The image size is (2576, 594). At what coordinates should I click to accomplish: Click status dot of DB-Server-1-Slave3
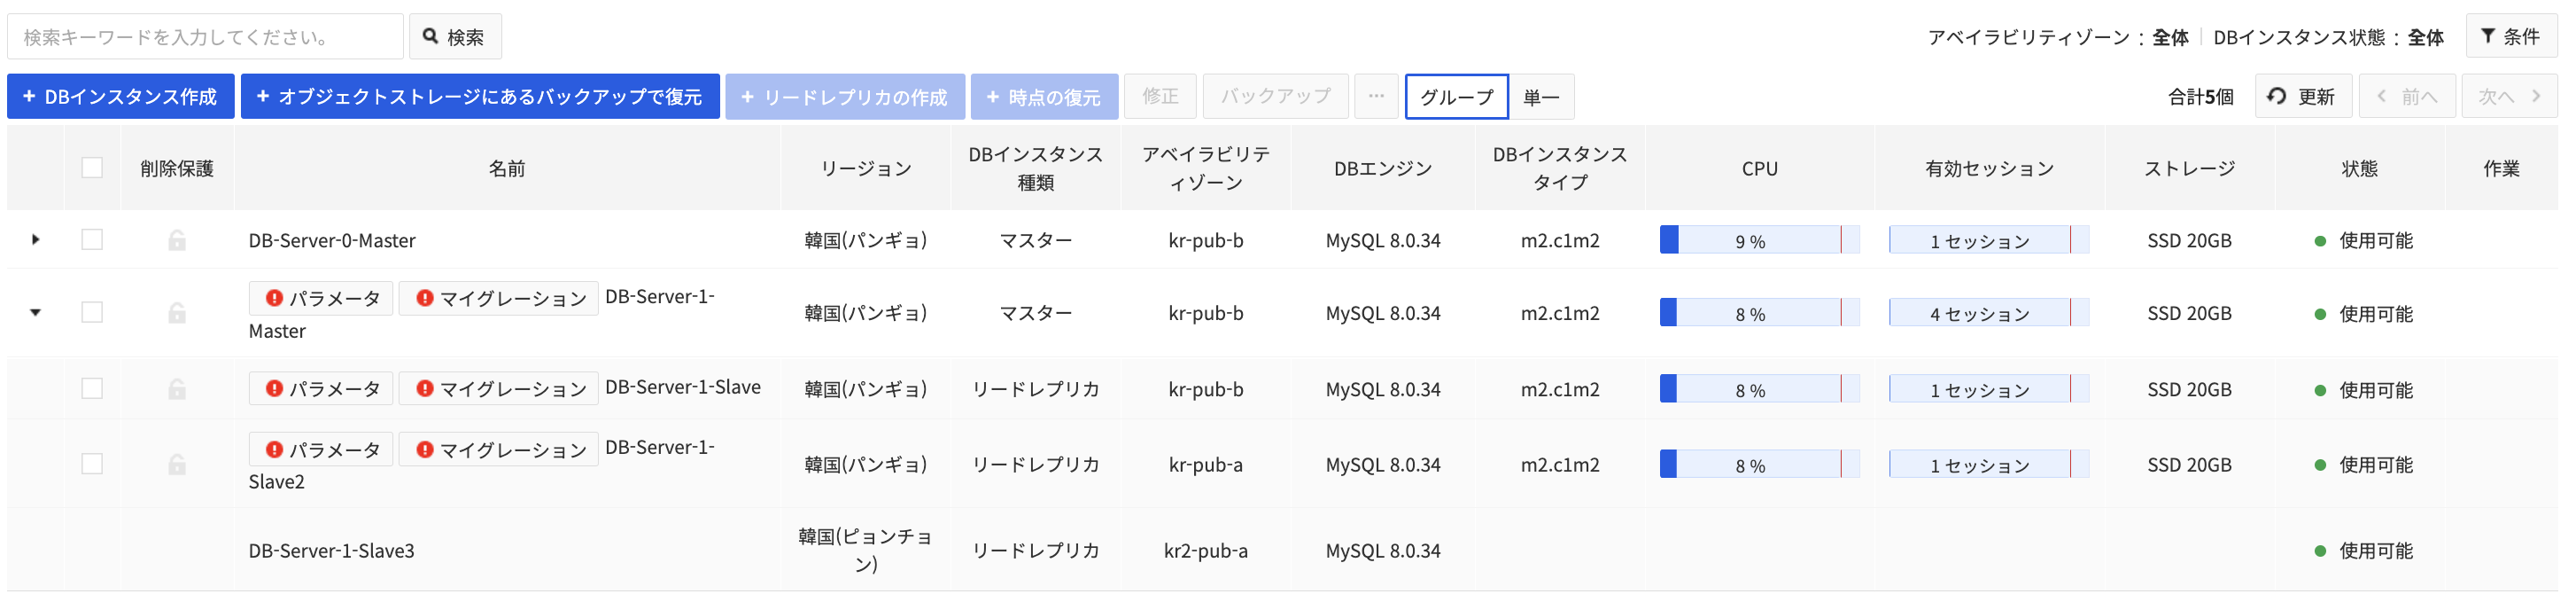[x=2320, y=551]
